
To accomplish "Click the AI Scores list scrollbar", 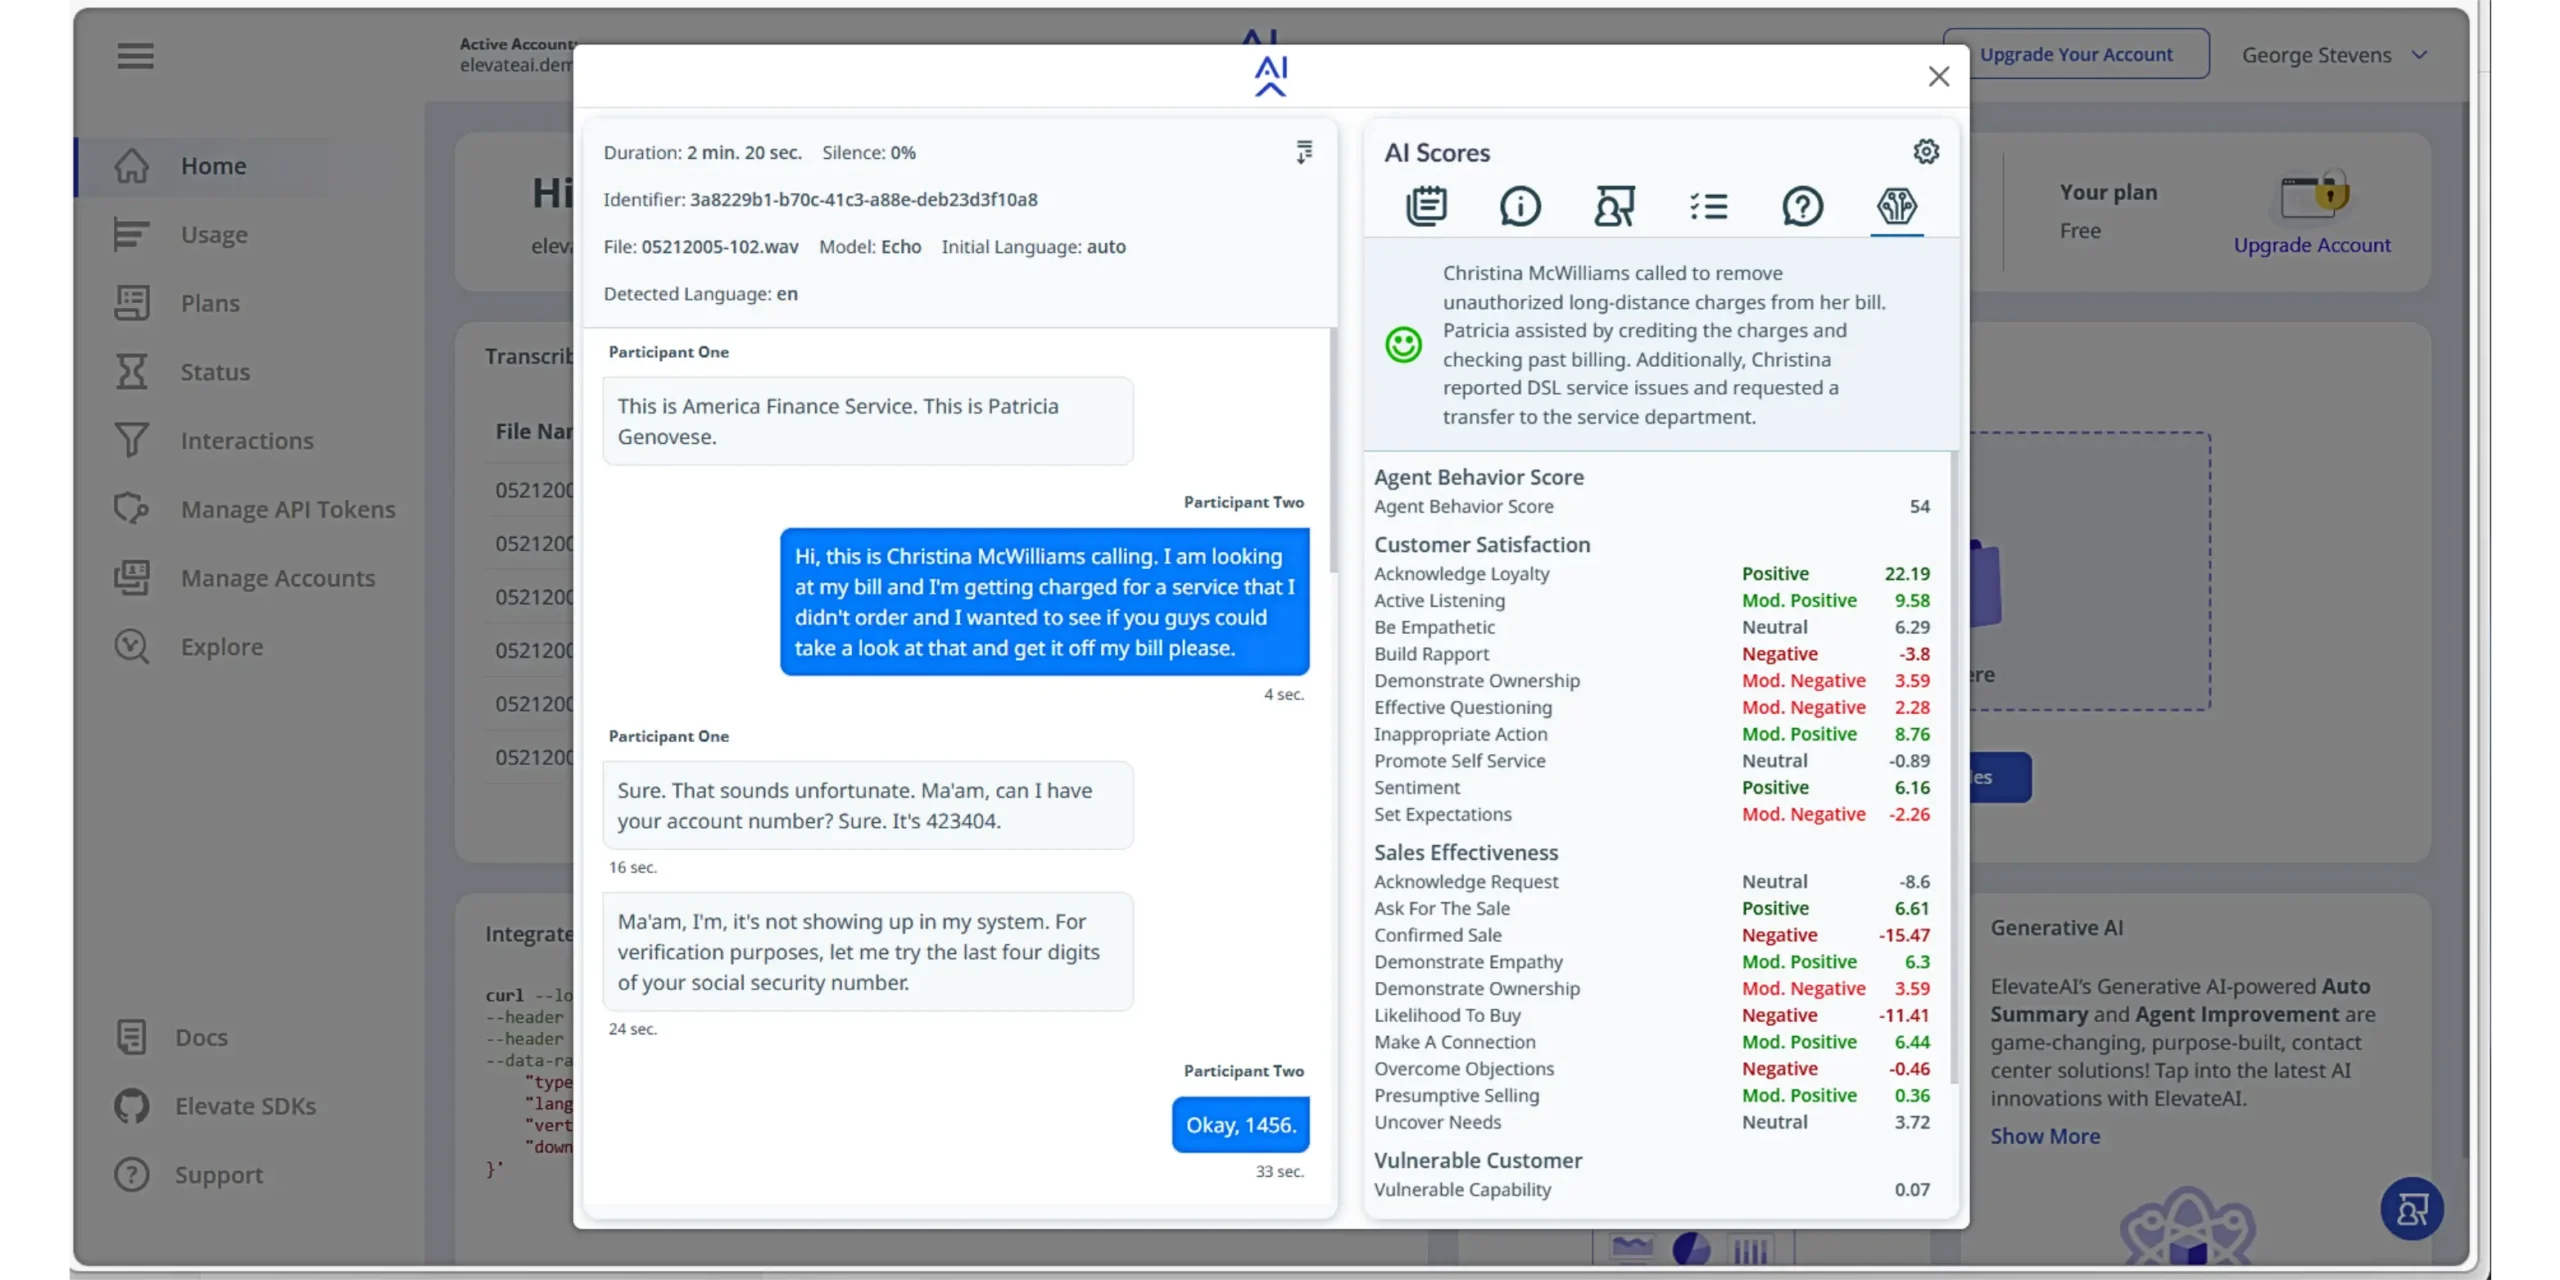I will point(1954,770).
